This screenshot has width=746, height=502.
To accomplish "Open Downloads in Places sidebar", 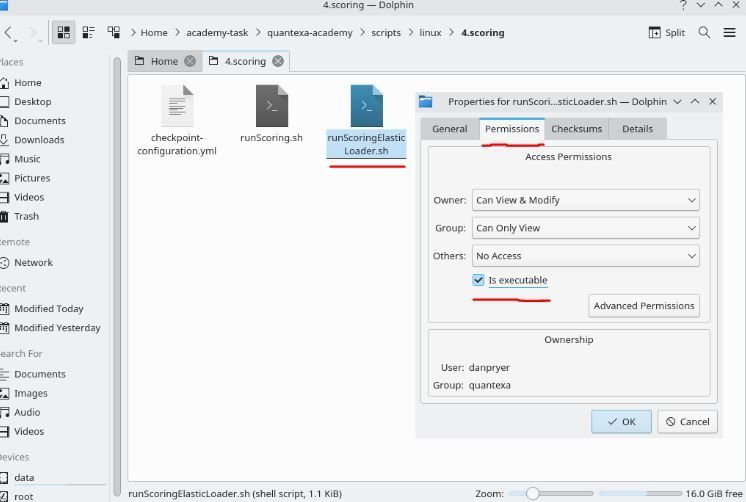I will (39, 140).
